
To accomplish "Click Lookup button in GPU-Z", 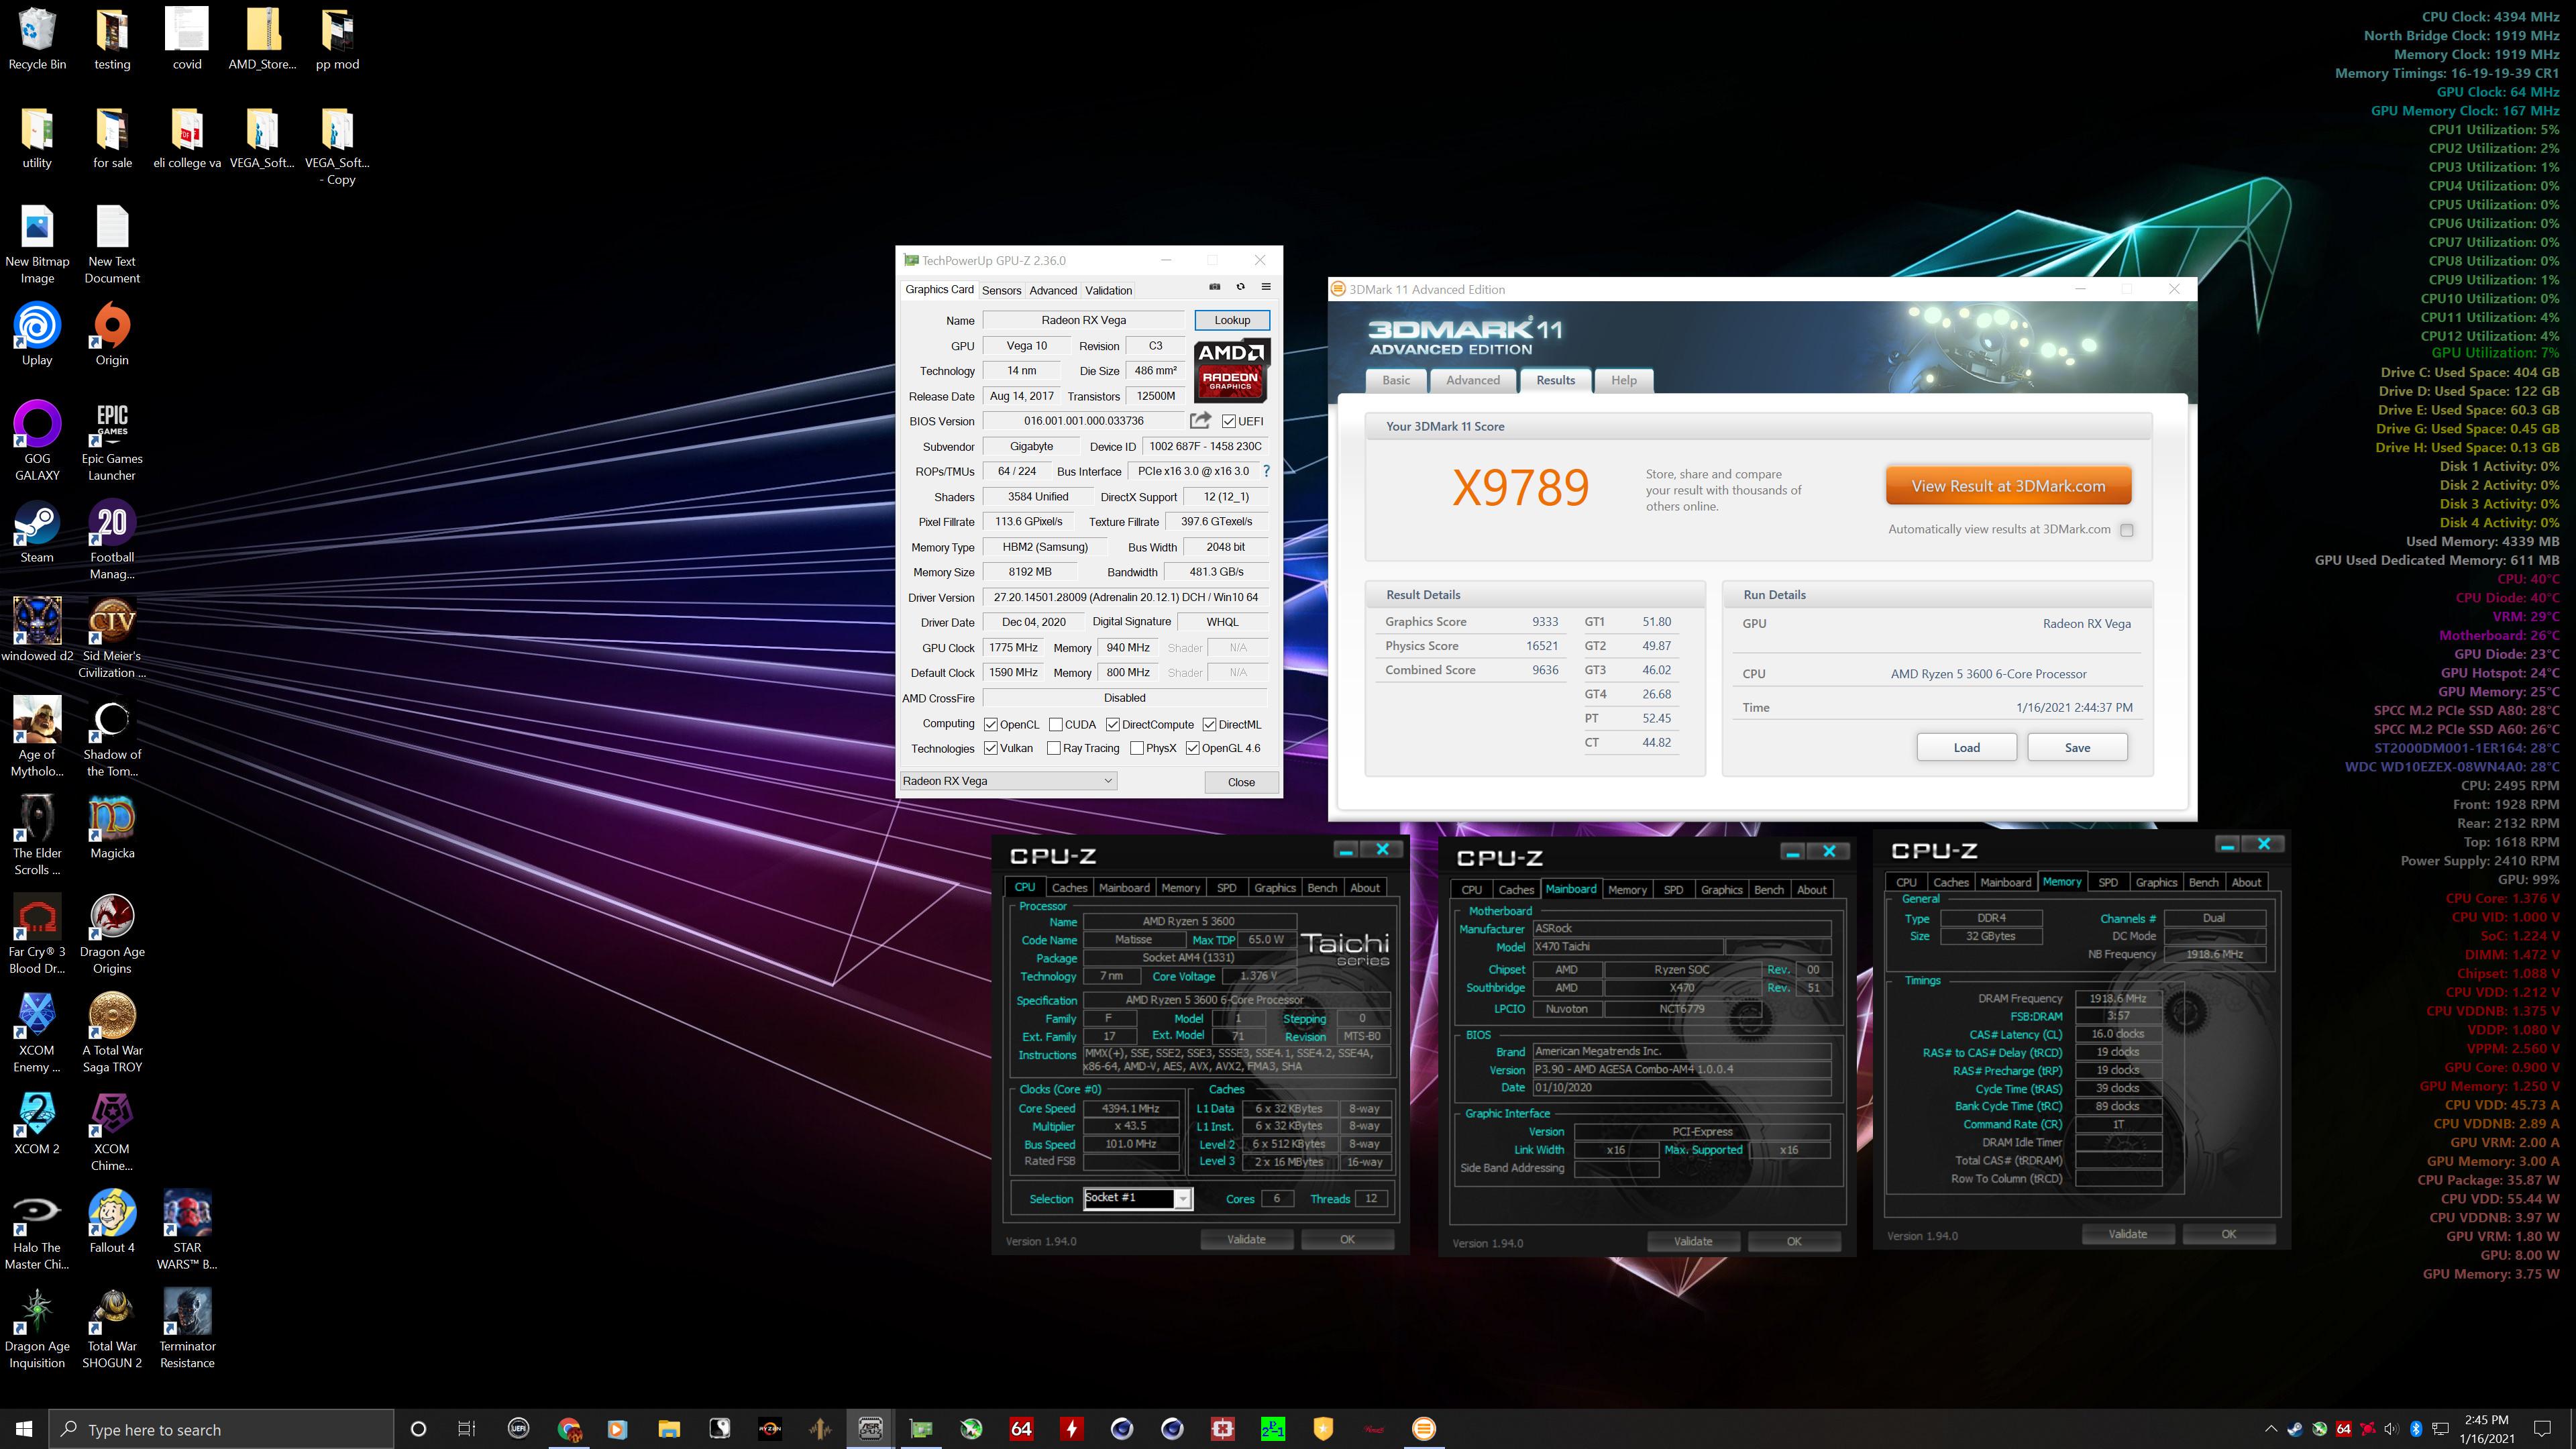I will coord(1232,320).
